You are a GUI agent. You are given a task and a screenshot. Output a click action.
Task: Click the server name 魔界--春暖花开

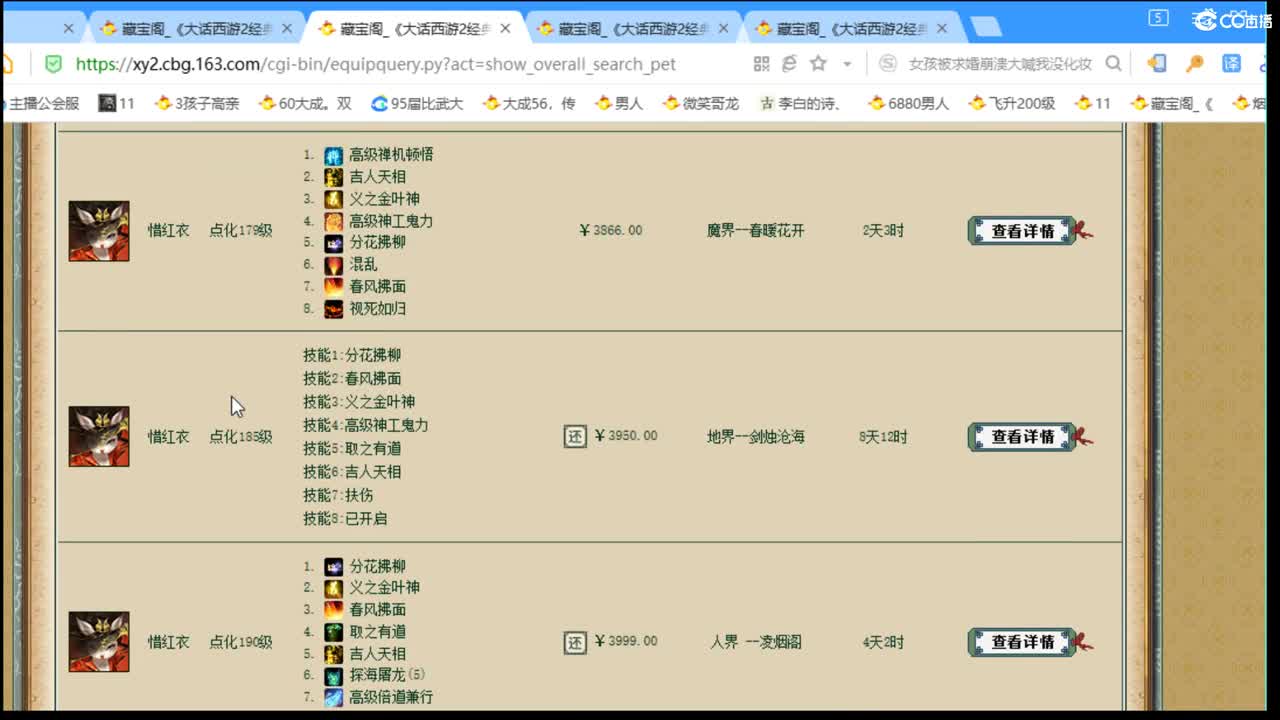tap(756, 231)
